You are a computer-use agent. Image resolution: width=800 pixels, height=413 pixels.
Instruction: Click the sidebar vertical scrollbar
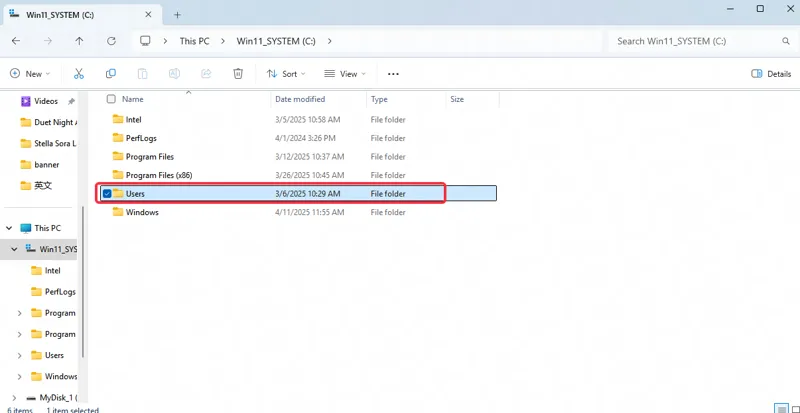[83, 282]
